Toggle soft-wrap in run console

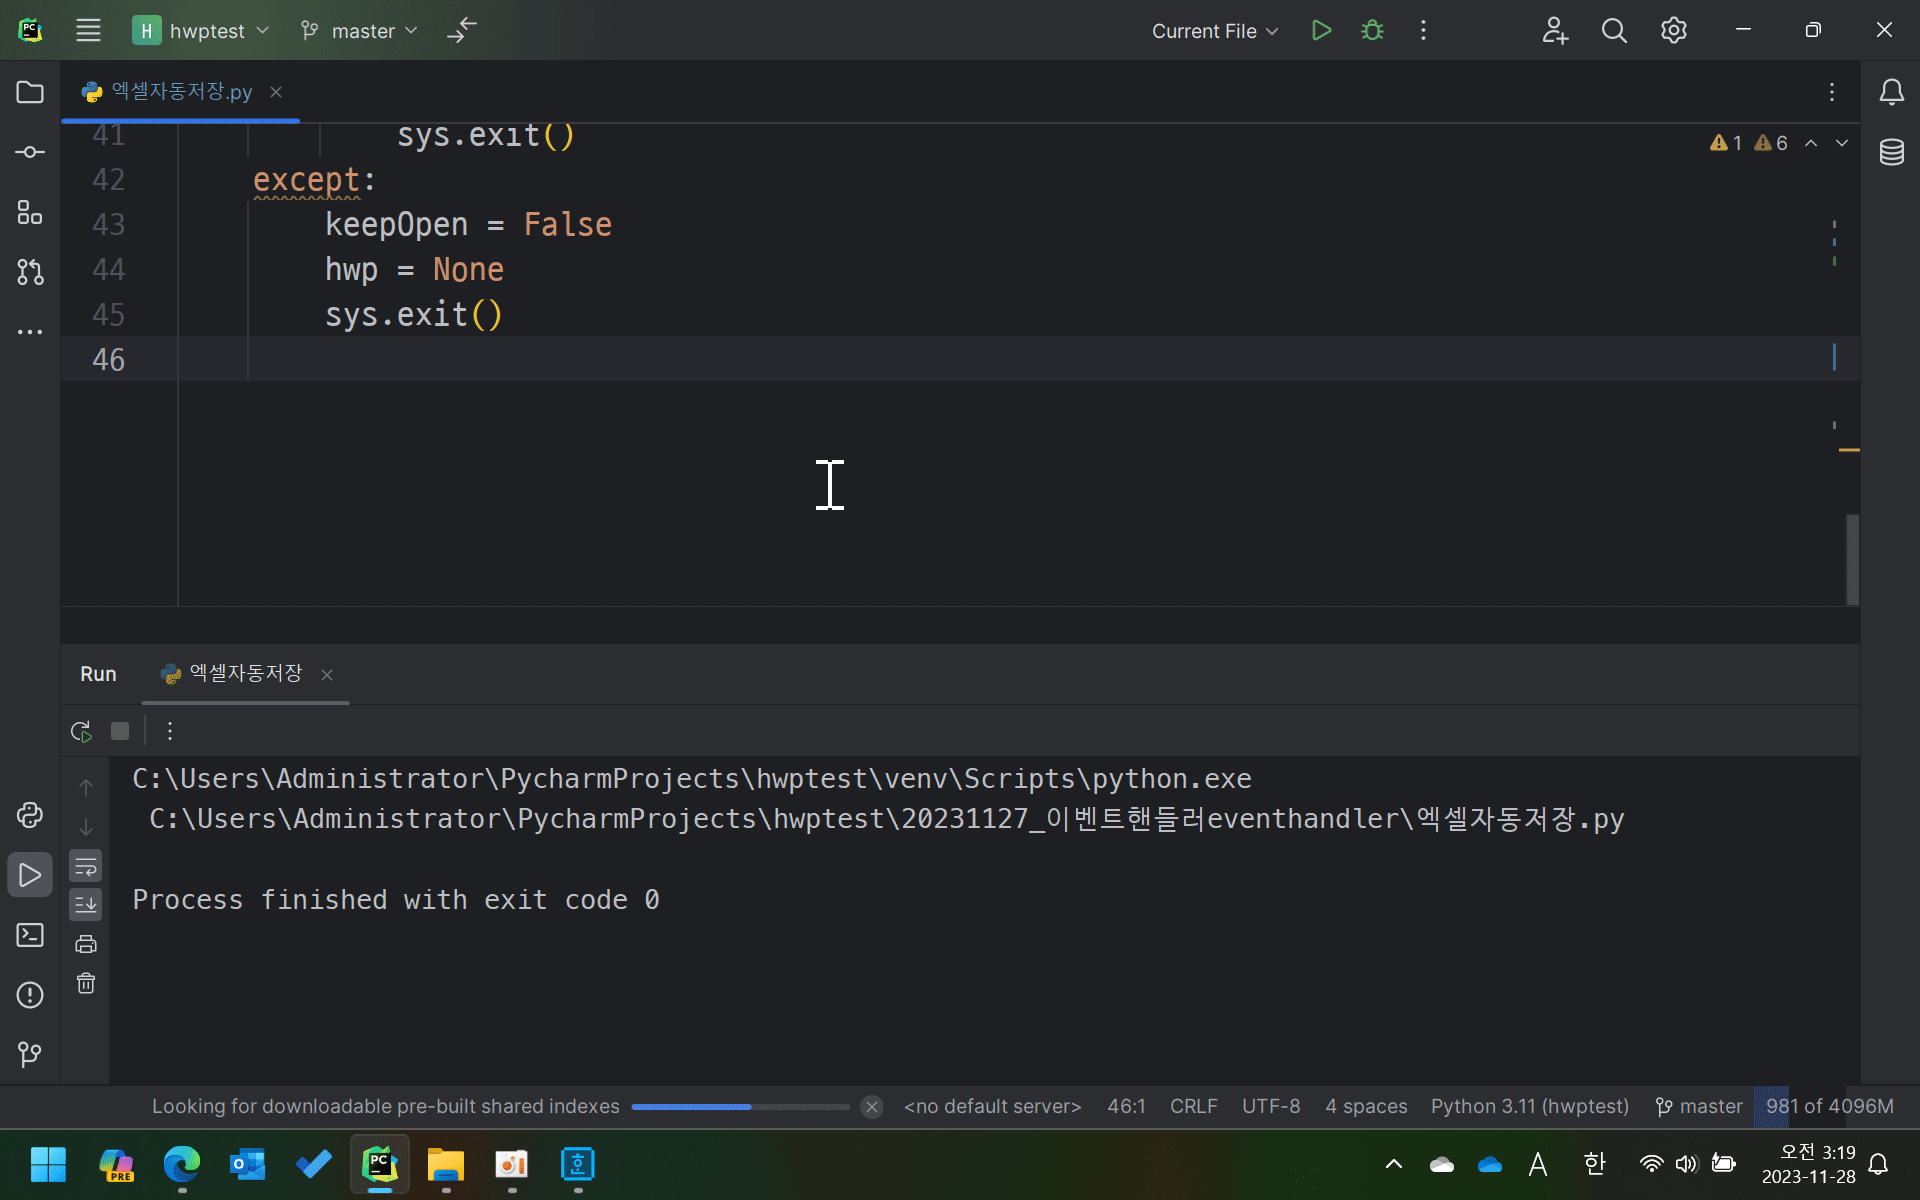[x=86, y=866]
